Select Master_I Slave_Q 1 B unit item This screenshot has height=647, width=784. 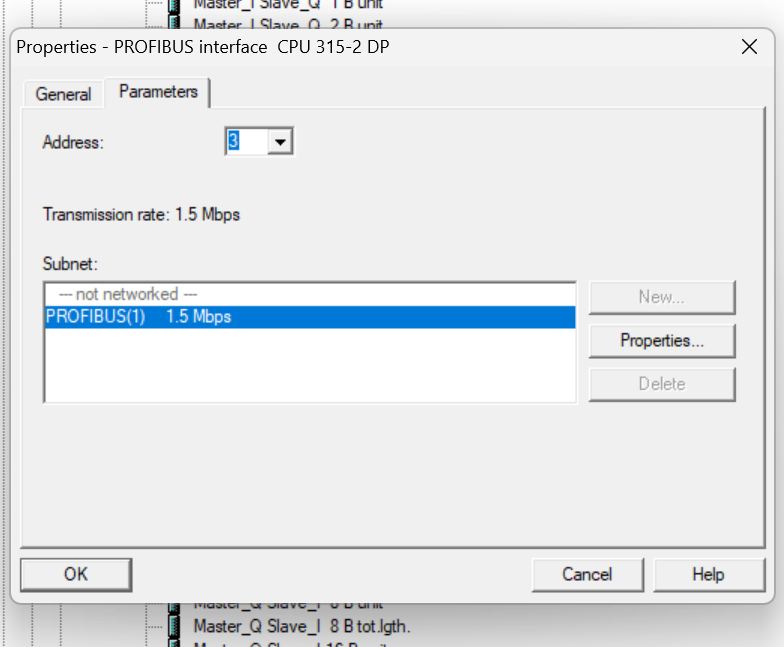[x=288, y=4]
